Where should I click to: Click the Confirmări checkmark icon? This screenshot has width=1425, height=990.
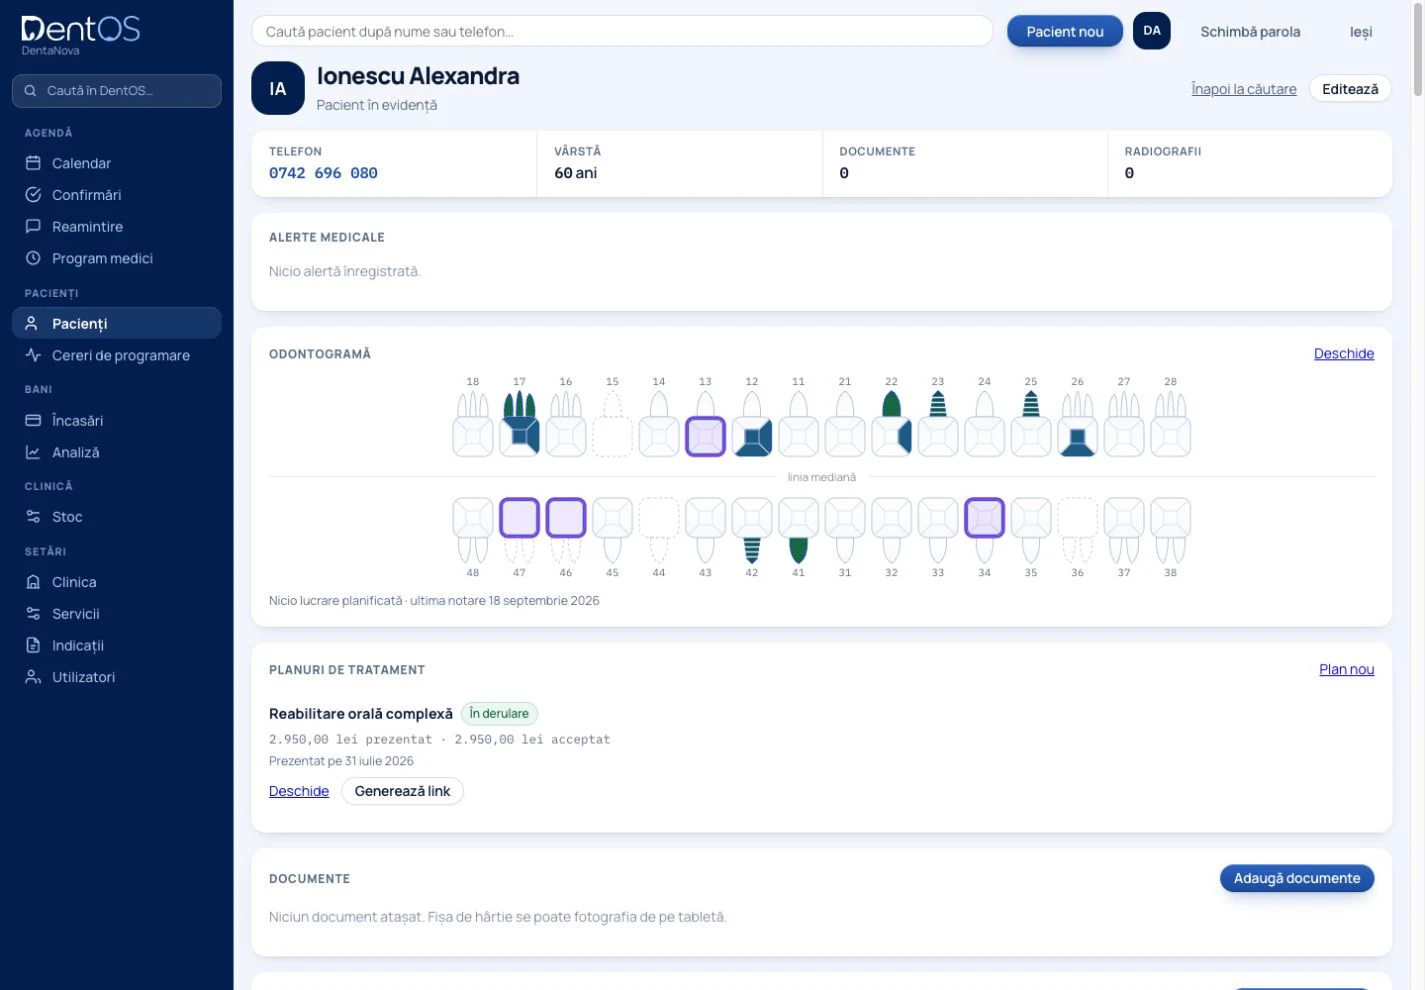pyautogui.click(x=33, y=195)
